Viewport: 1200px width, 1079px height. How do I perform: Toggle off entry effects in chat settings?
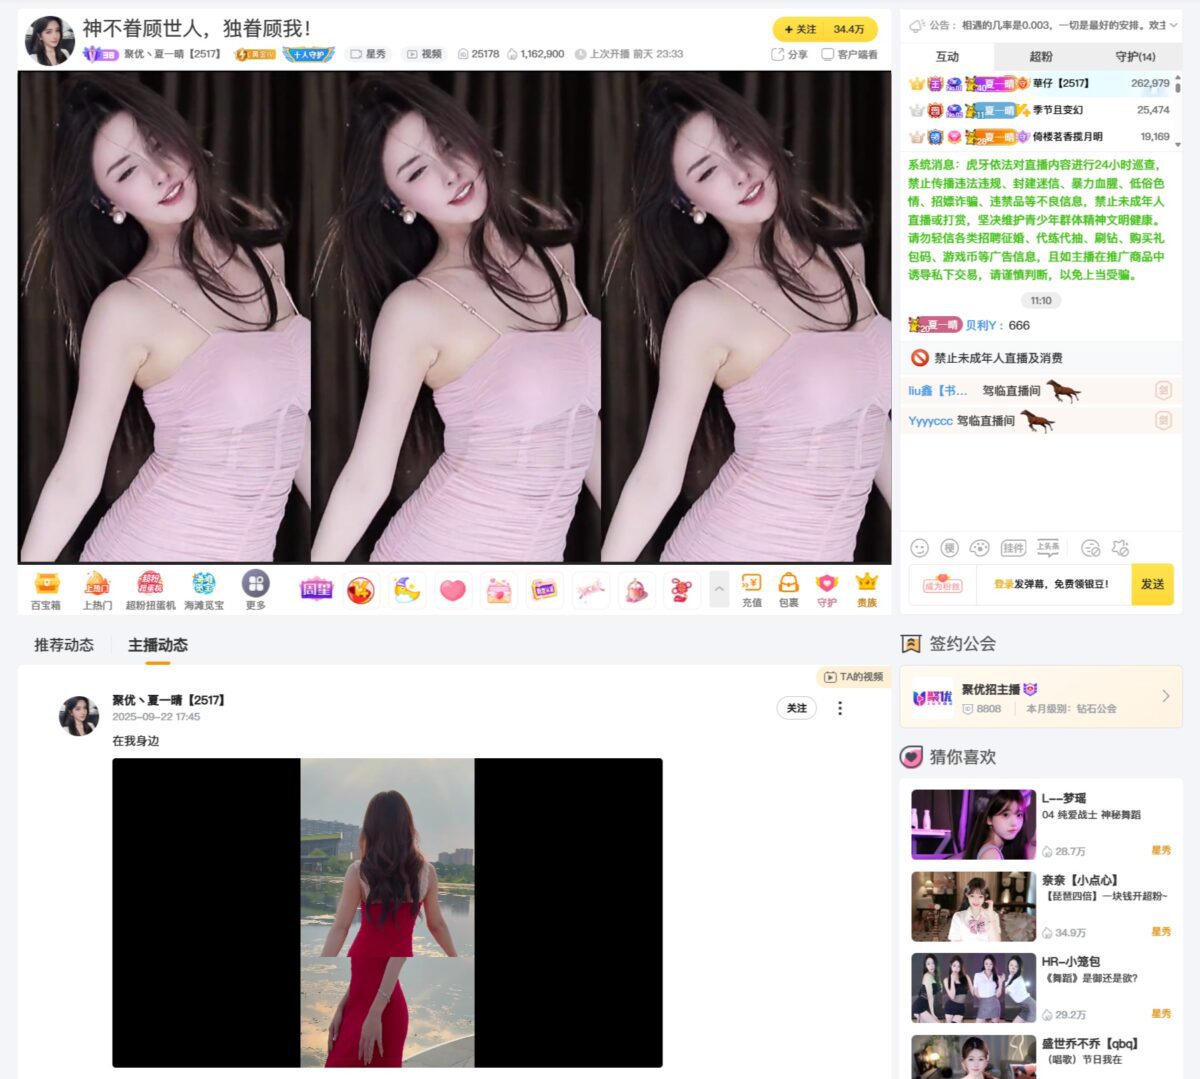point(1122,548)
